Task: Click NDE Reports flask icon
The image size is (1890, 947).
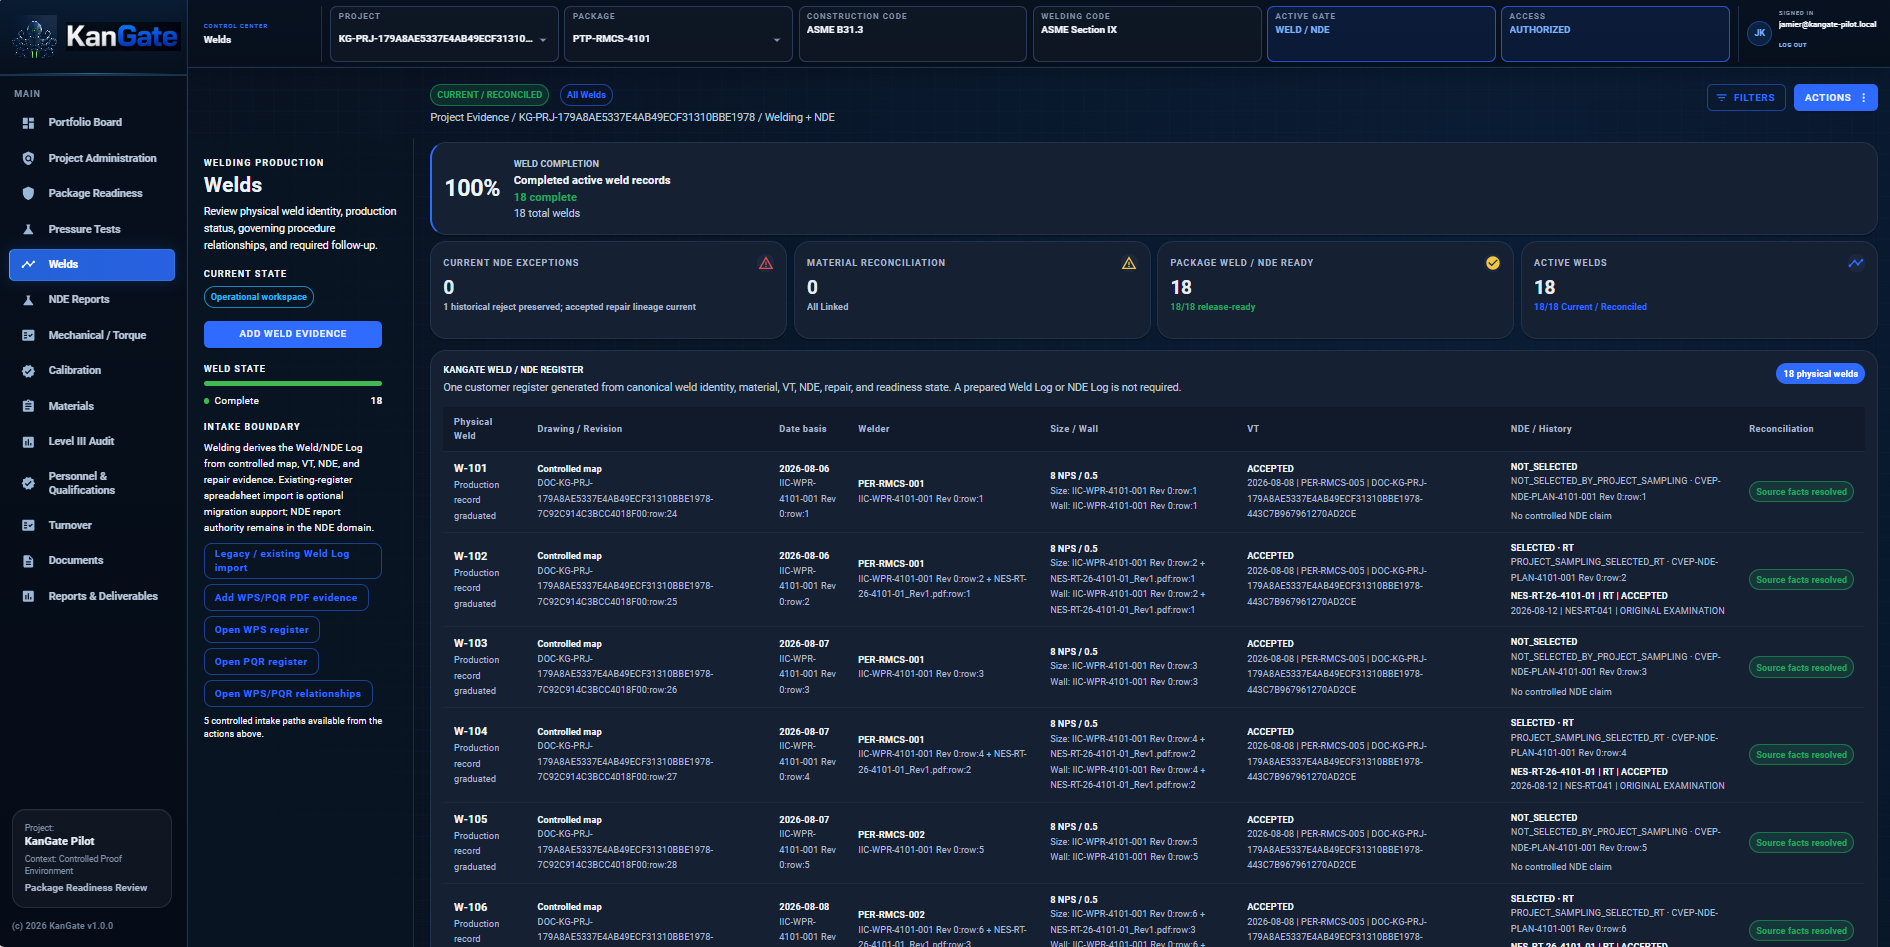Action: [28, 300]
